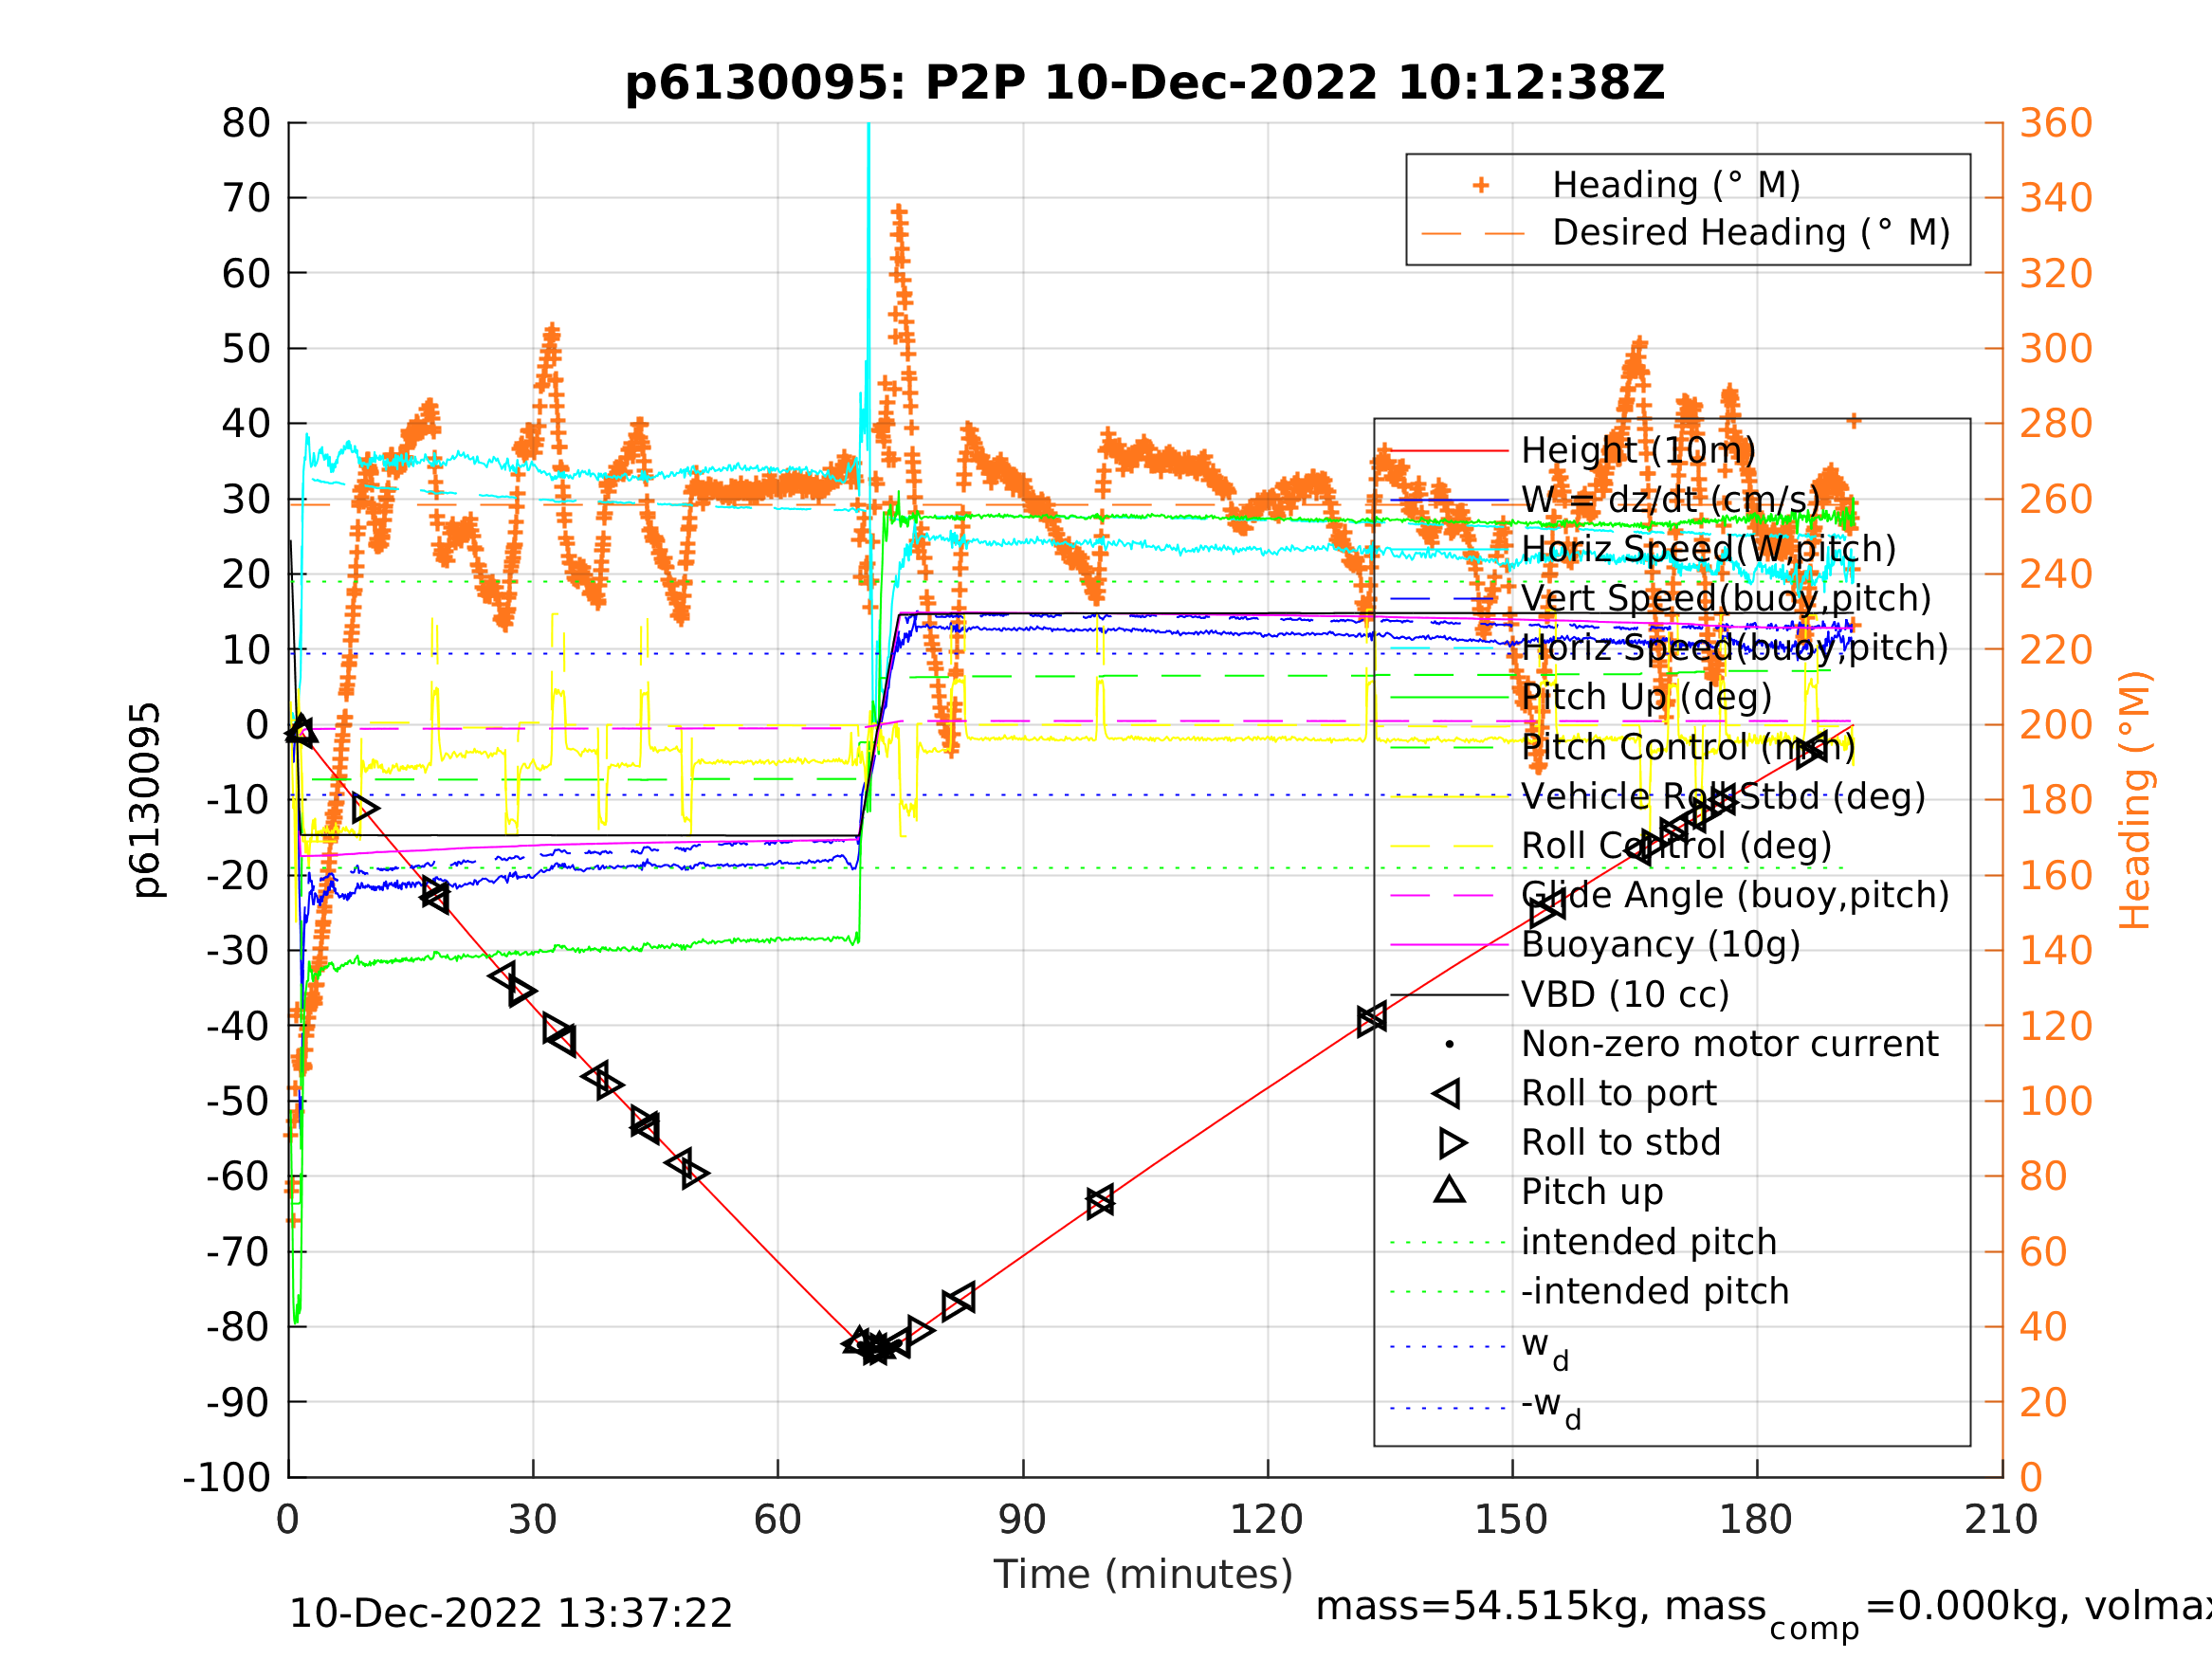Click the W = dz/dt (cm/s) legend label

(x=1671, y=500)
